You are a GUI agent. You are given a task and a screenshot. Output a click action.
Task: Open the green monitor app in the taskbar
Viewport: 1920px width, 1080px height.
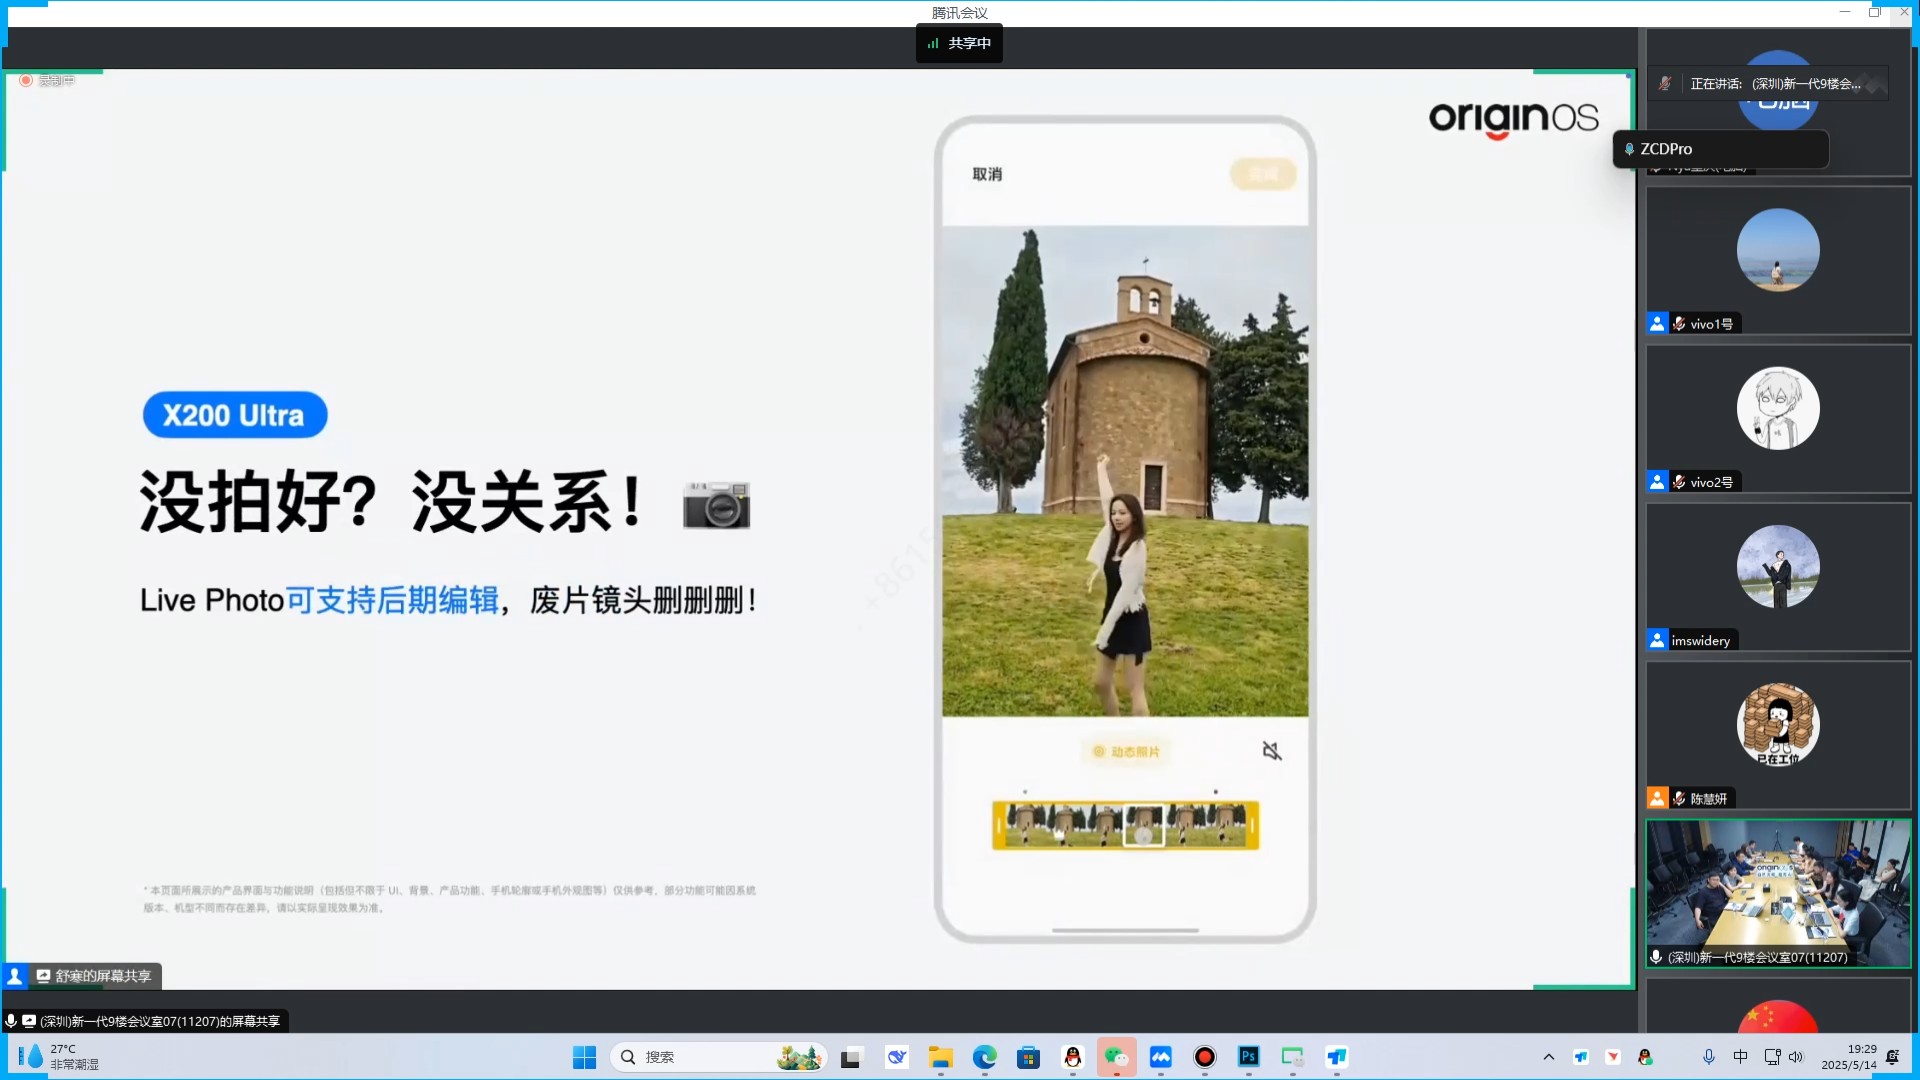pos(1293,1057)
